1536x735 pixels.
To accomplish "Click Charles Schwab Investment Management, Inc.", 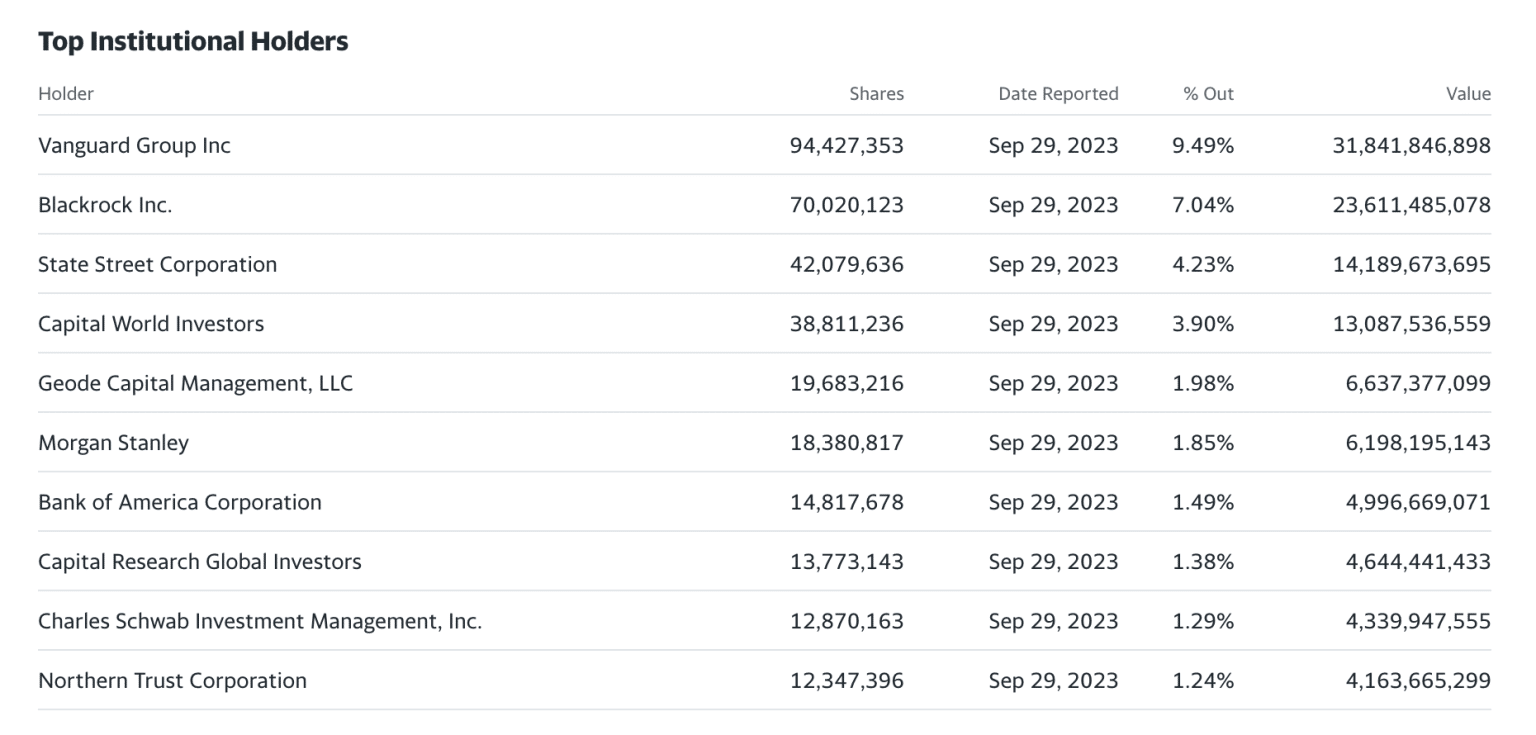I will [x=260, y=621].
